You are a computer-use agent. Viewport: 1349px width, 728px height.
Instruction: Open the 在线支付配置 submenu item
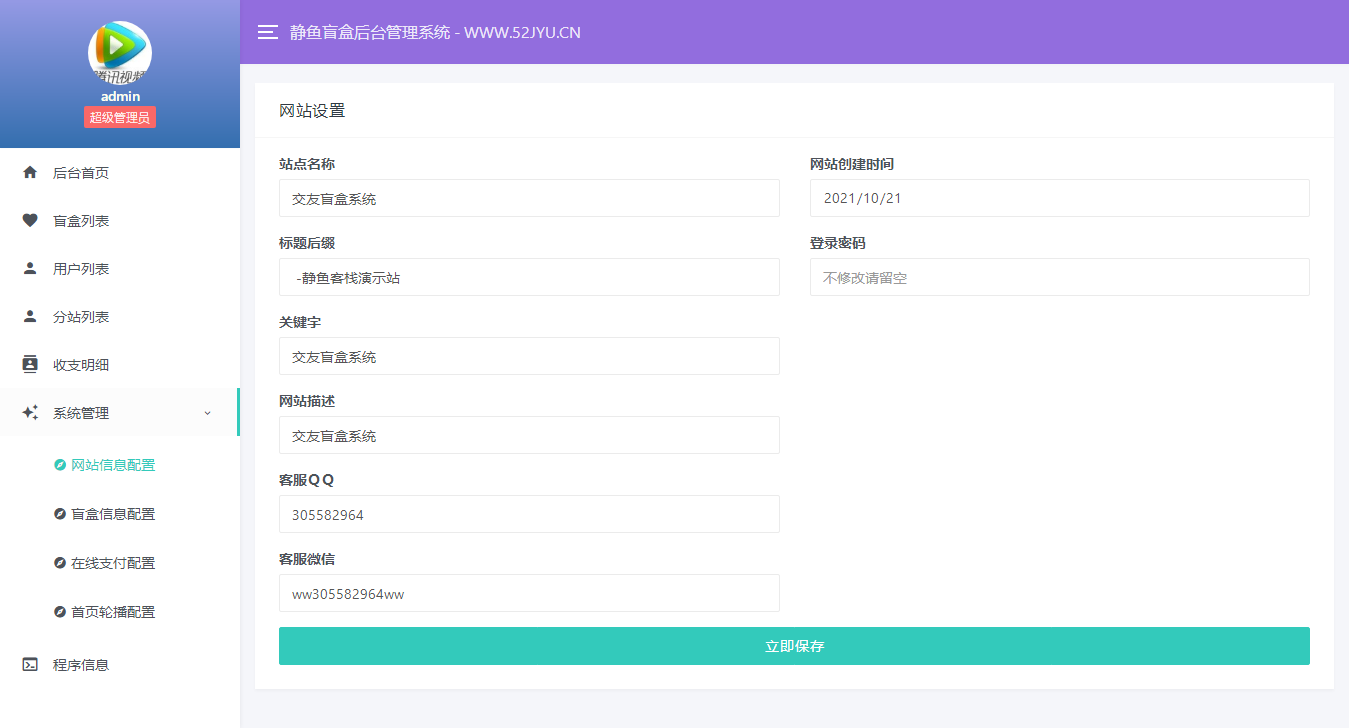point(113,563)
